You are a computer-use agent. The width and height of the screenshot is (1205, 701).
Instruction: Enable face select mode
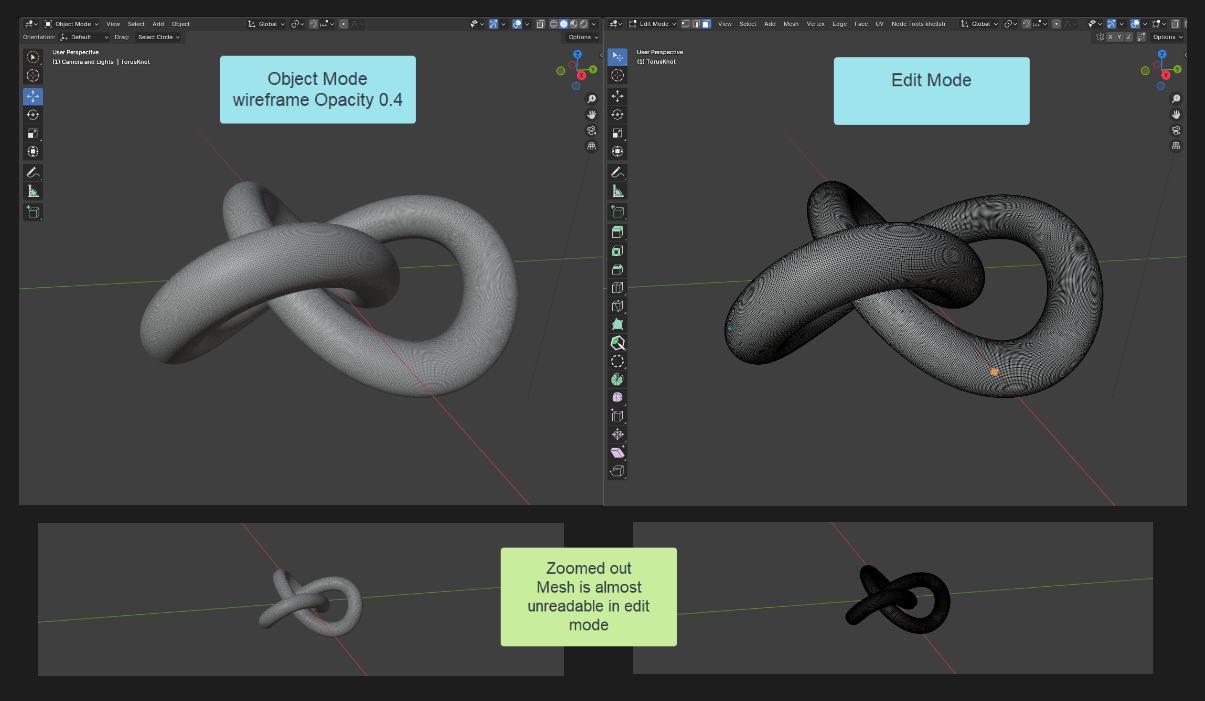[x=706, y=23]
